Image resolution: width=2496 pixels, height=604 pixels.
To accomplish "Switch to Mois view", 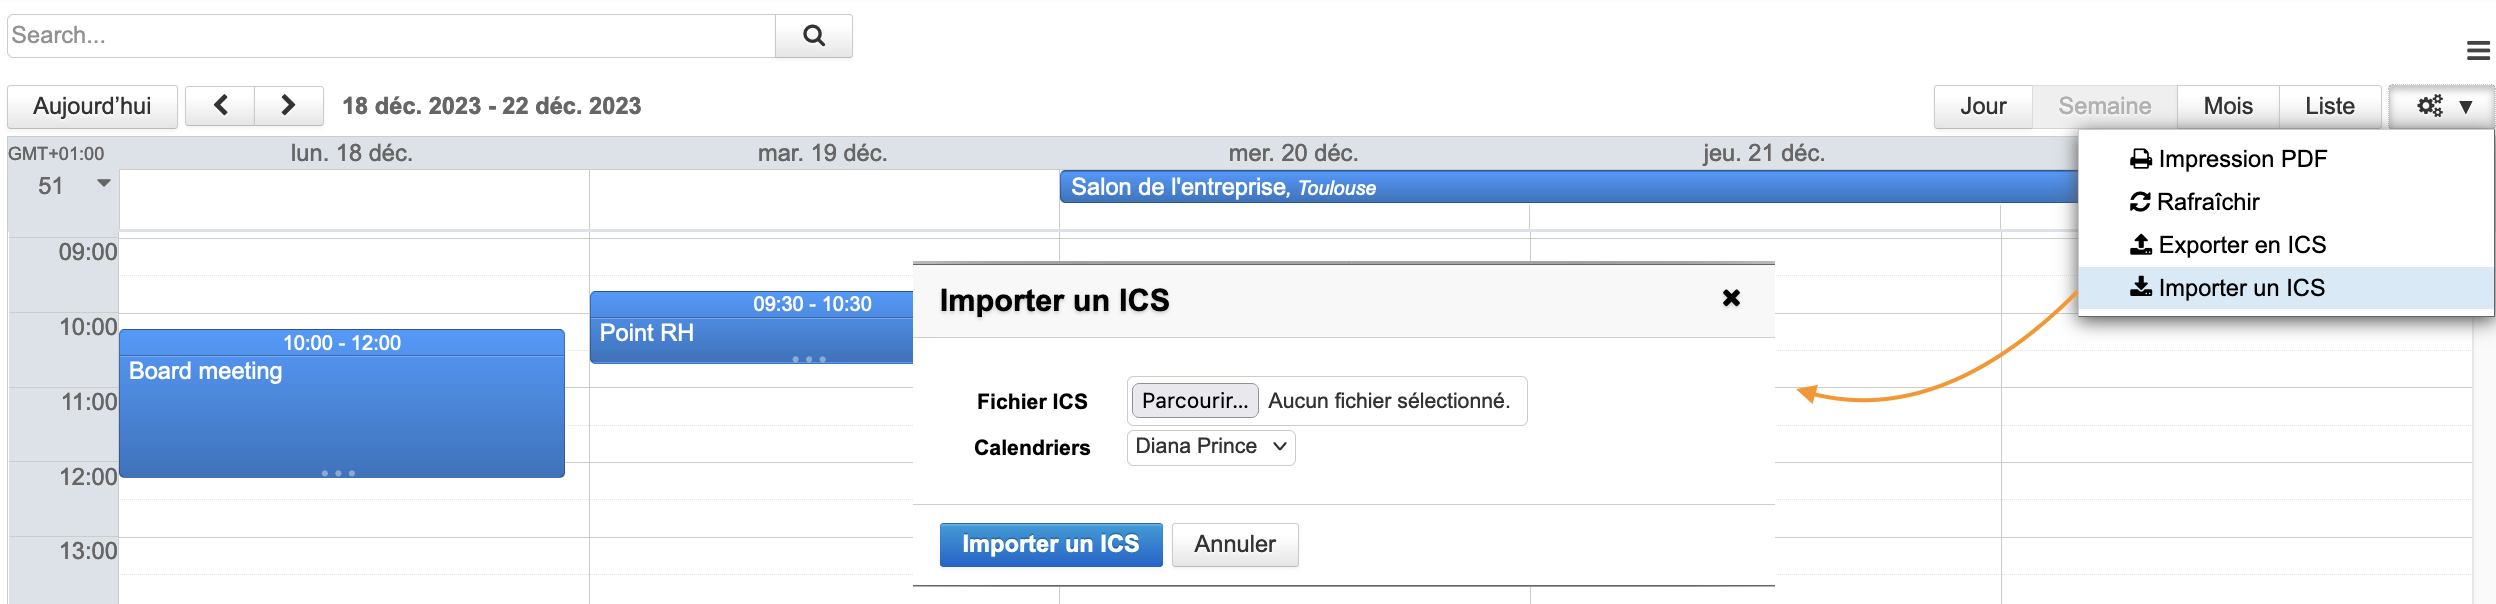I will tap(2227, 106).
